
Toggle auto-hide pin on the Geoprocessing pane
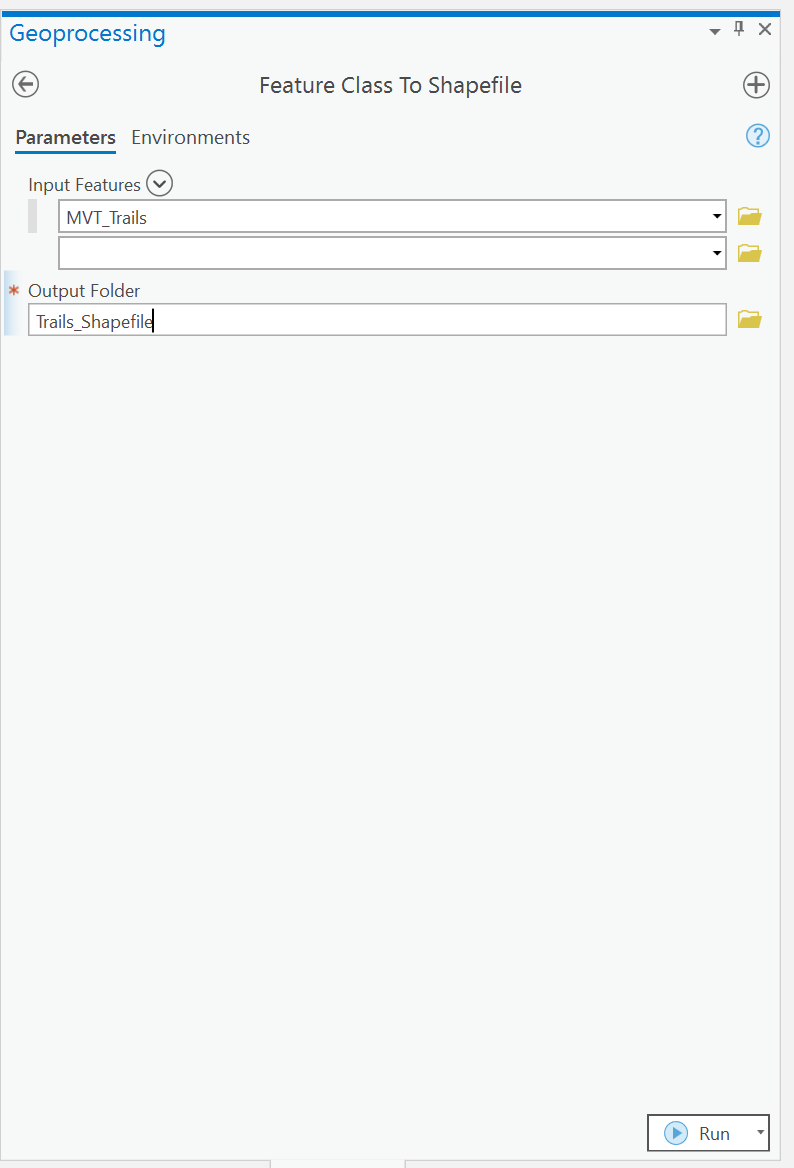[x=739, y=29]
